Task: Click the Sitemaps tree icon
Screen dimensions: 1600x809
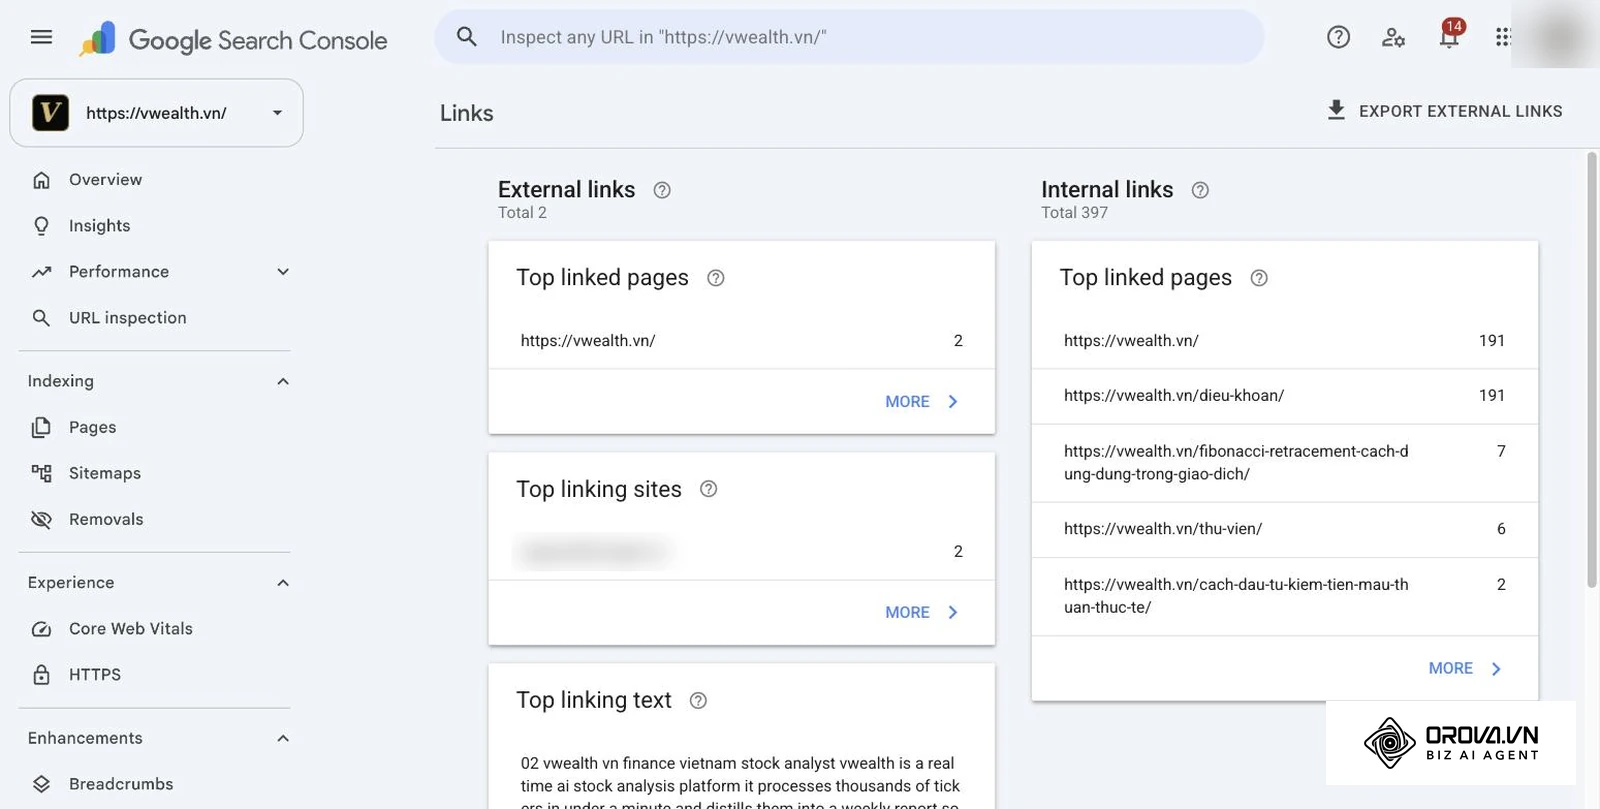Action: 41,473
